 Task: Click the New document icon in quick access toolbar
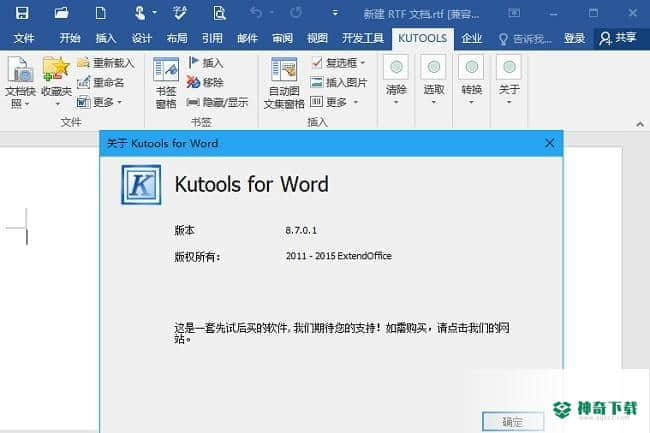(x=100, y=13)
